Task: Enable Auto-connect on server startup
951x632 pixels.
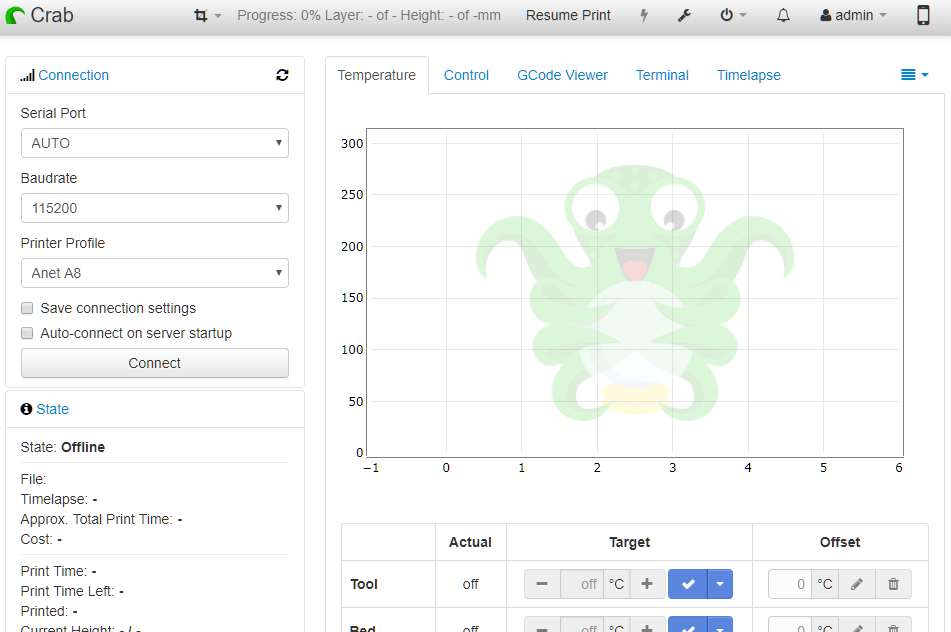Action: (x=27, y=333)
